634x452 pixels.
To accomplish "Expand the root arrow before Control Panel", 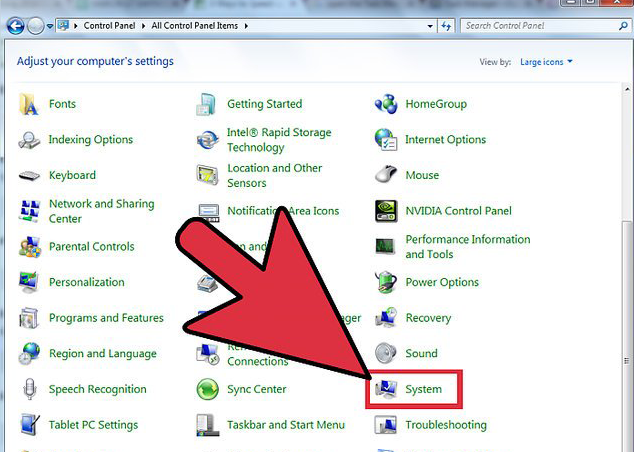I will [76, 26].
